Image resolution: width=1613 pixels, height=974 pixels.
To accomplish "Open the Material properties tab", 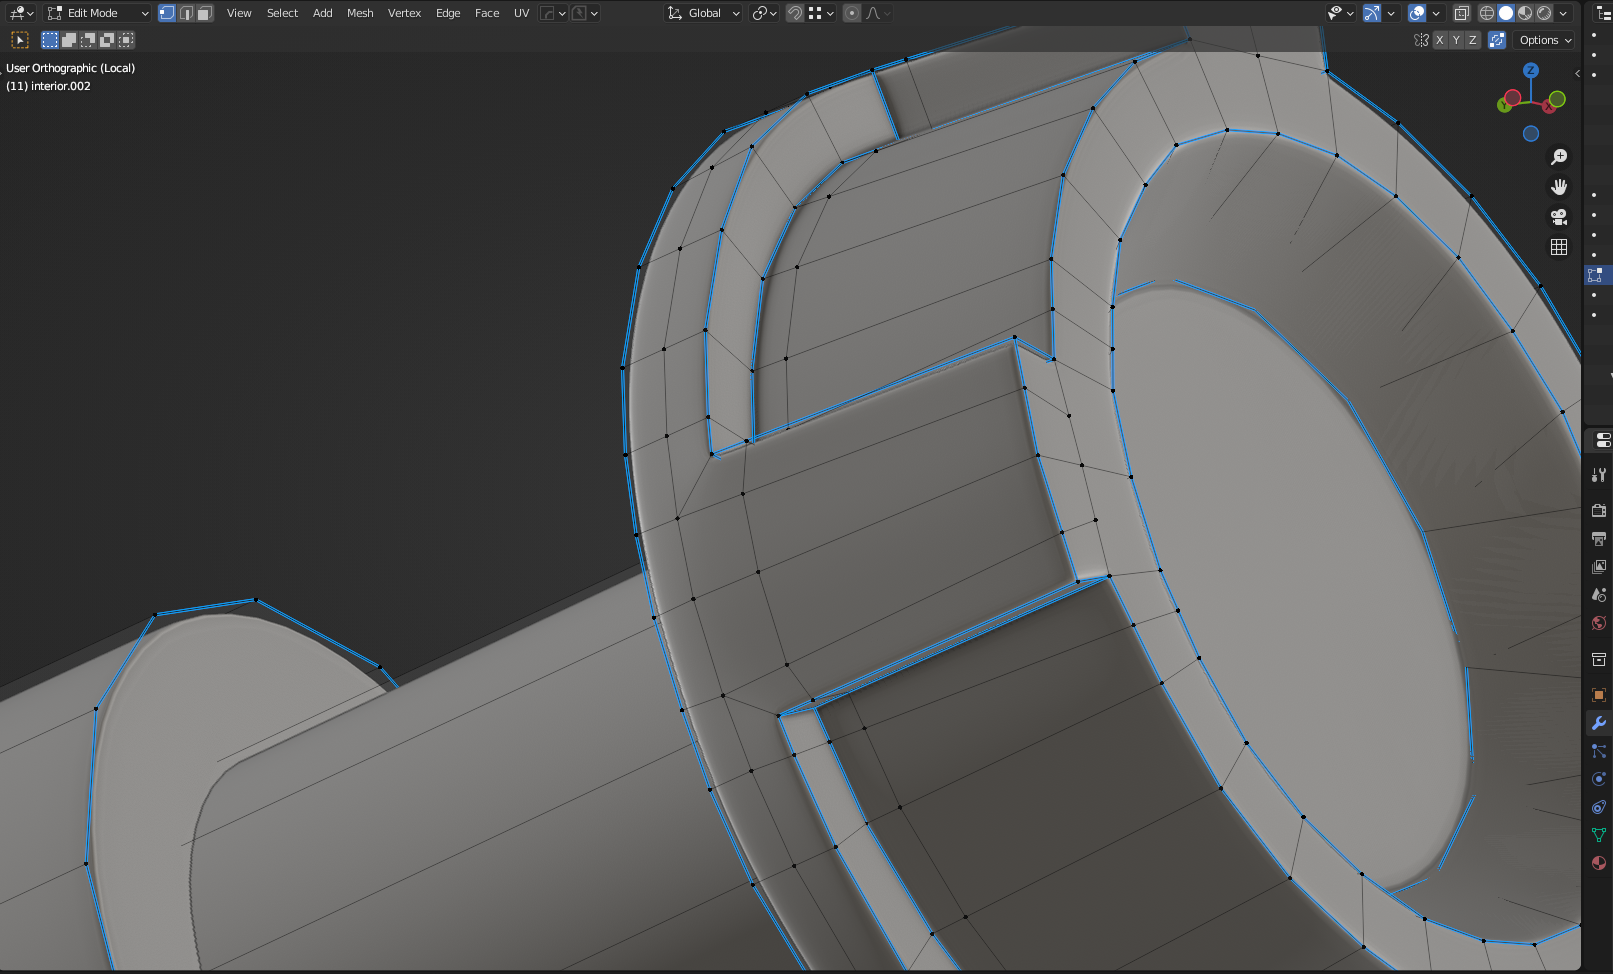I will [x=1598, y=863].
